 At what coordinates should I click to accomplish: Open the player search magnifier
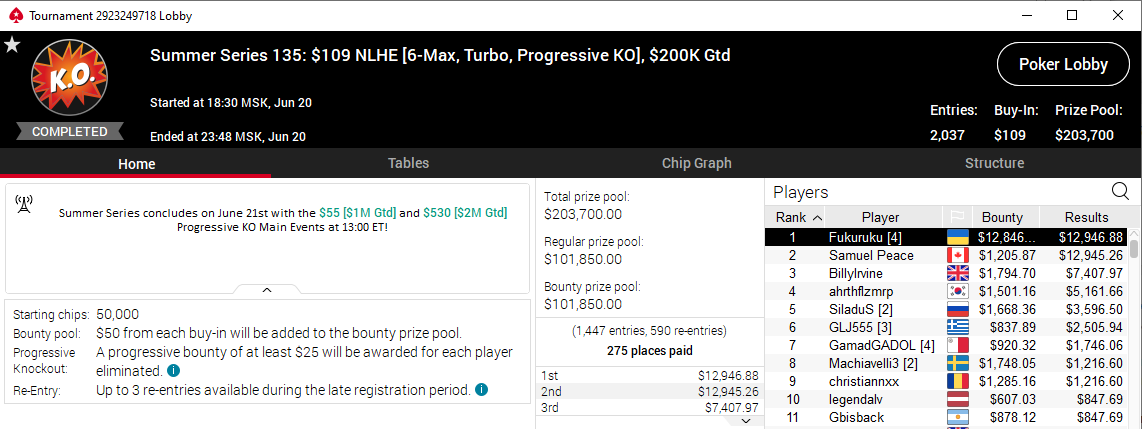(x=1119, y=192)
